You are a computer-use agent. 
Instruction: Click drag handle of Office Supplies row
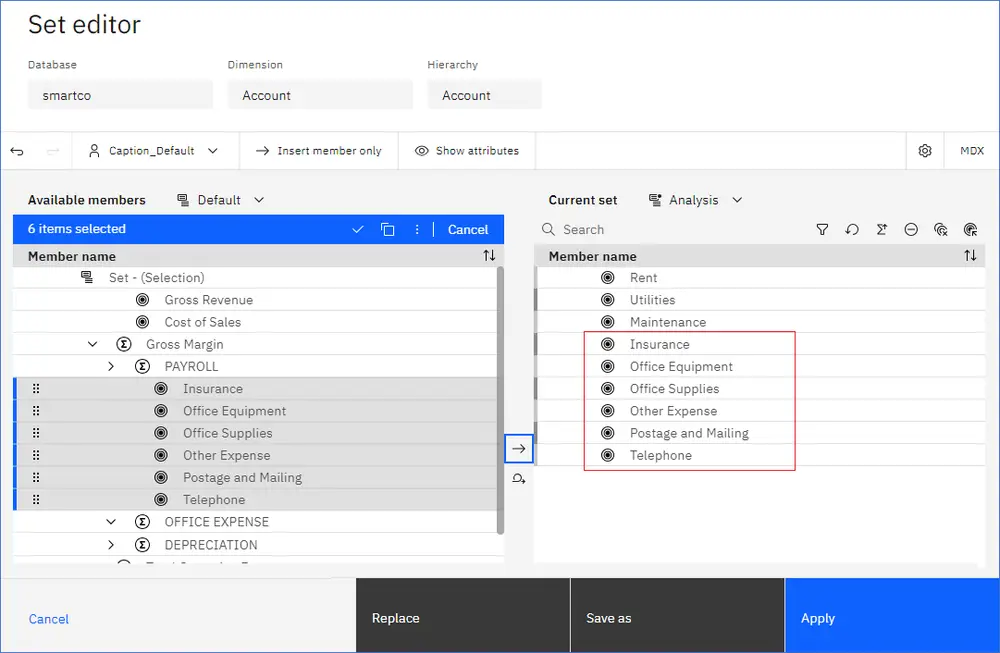point(36,434)
